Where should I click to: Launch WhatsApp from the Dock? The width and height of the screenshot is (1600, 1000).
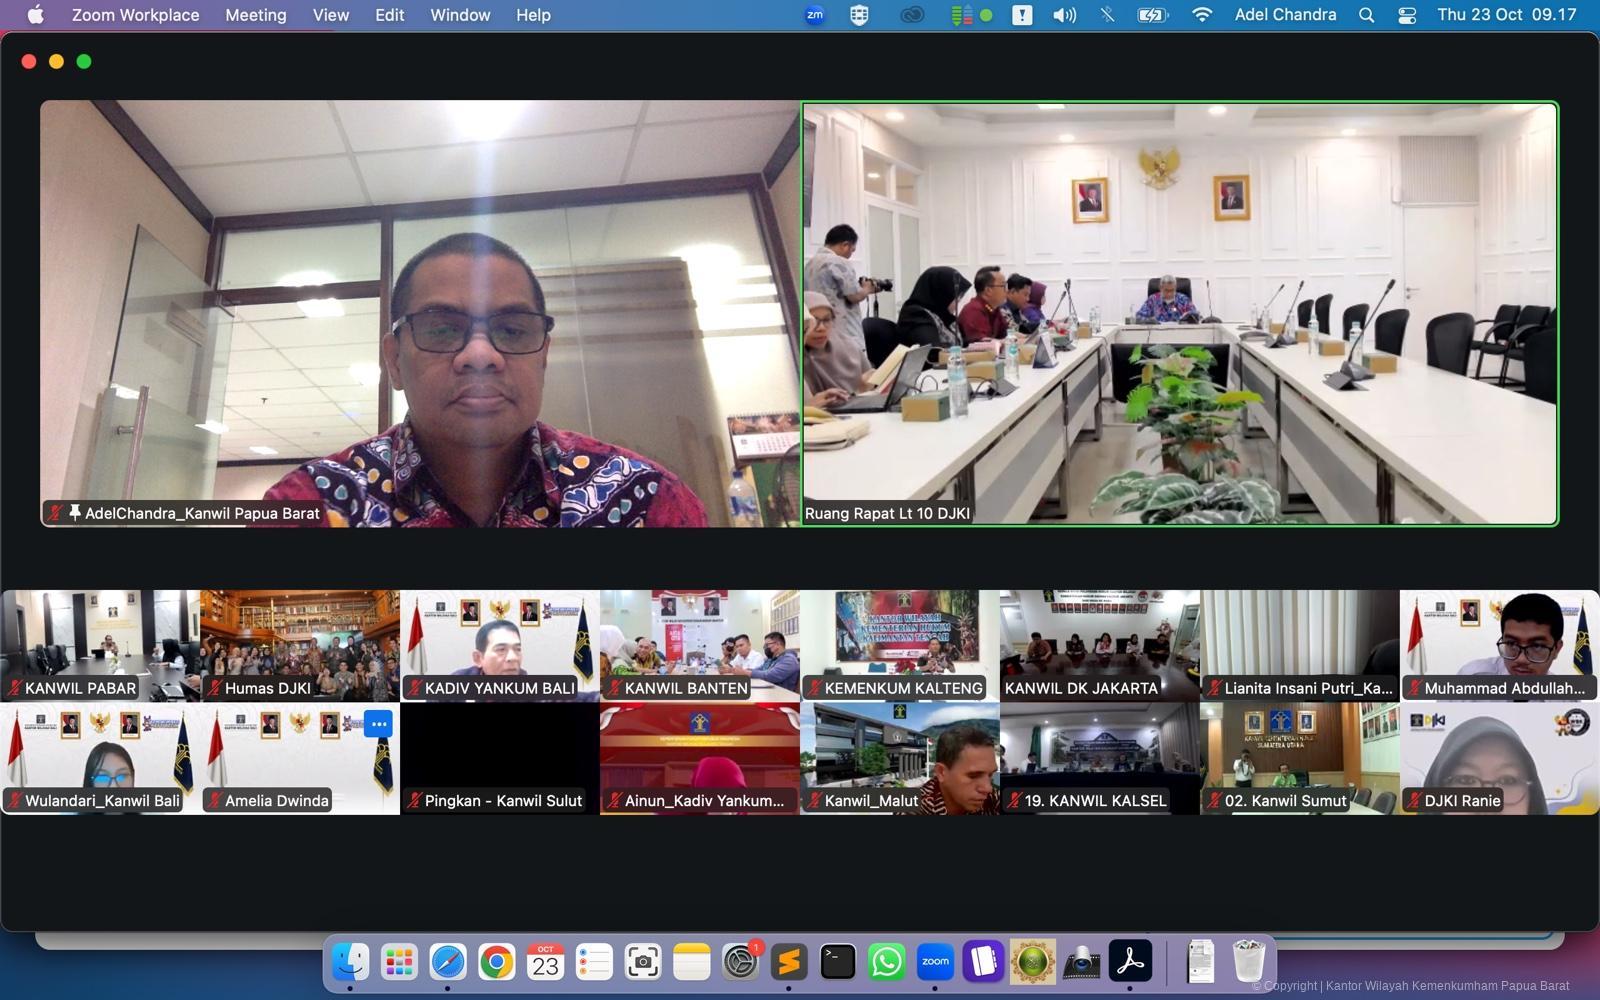[x=886, y=962]
